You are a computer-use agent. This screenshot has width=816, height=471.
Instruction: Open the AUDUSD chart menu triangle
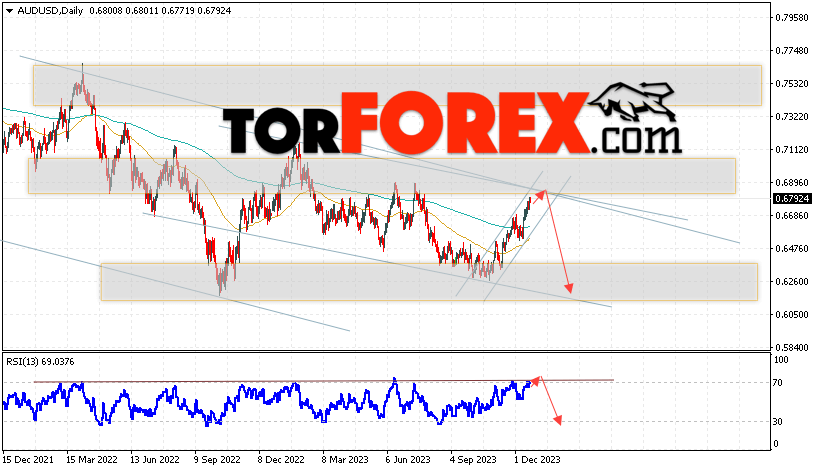(9, 11)
